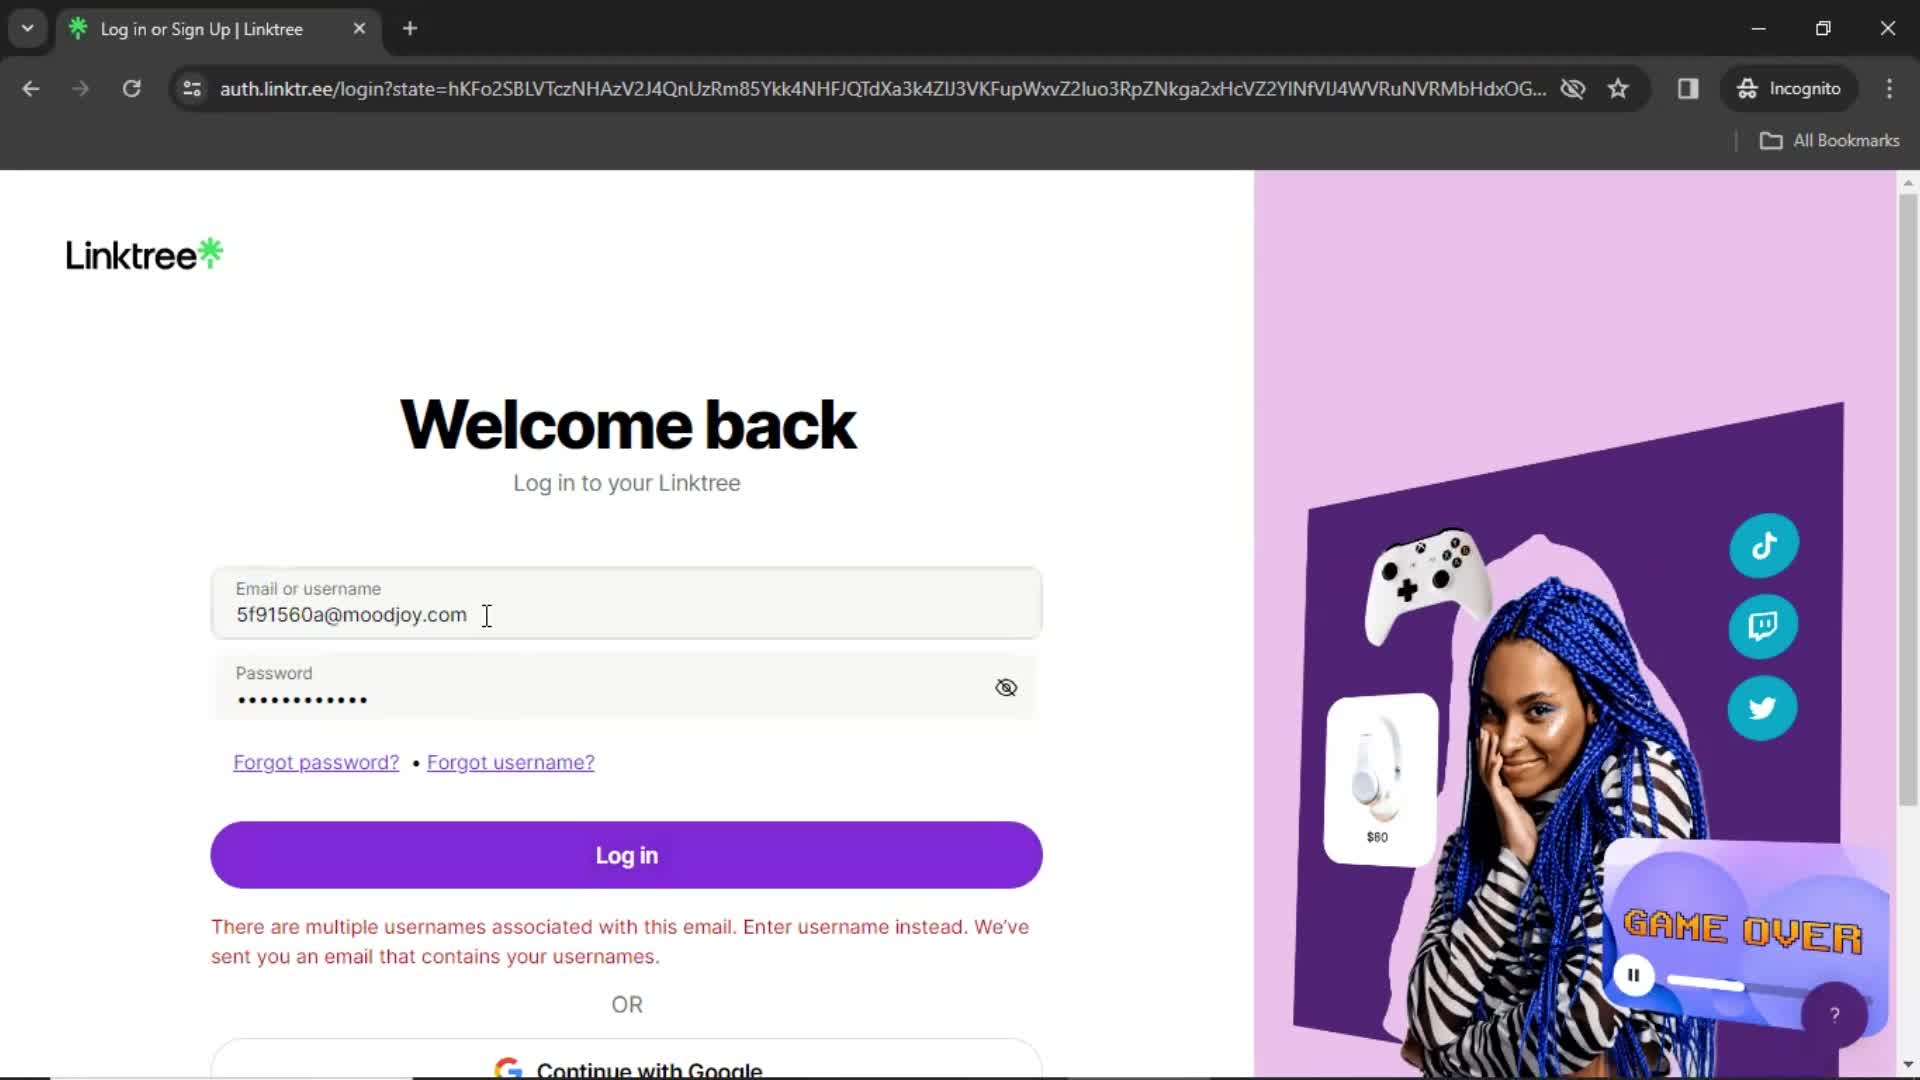
Task: Open All Bookmarks folder
Action: pyautogui.click(x=1830, y=141)
